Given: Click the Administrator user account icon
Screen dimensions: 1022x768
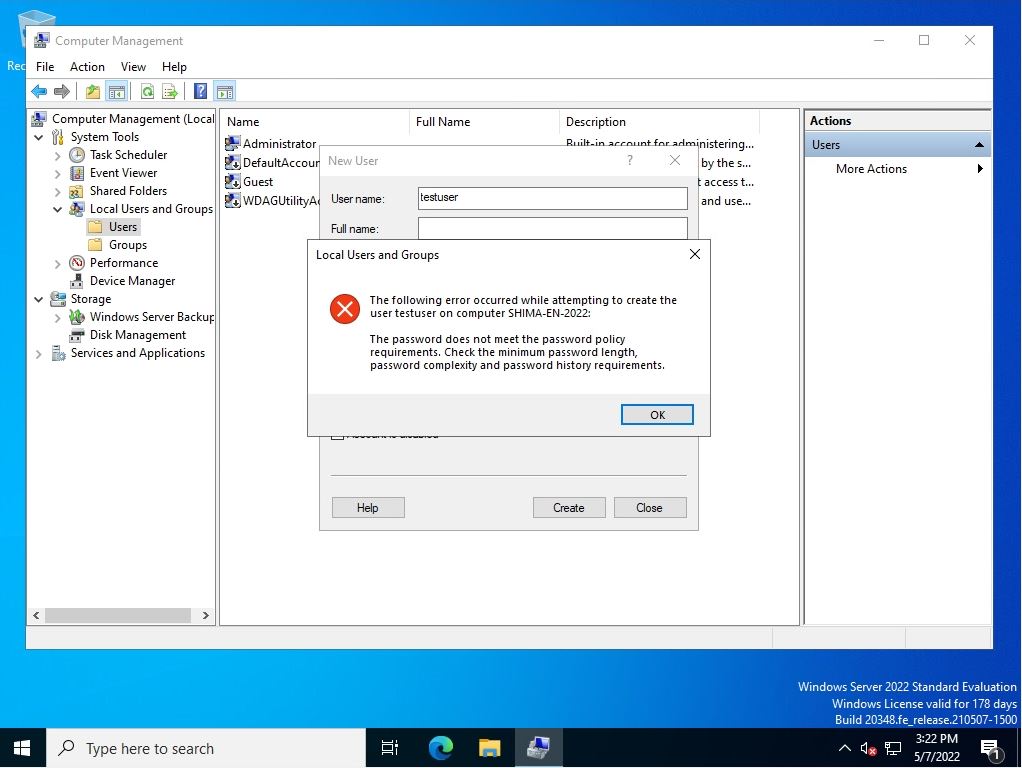Looking at the screenshot, I should point(233,143).
